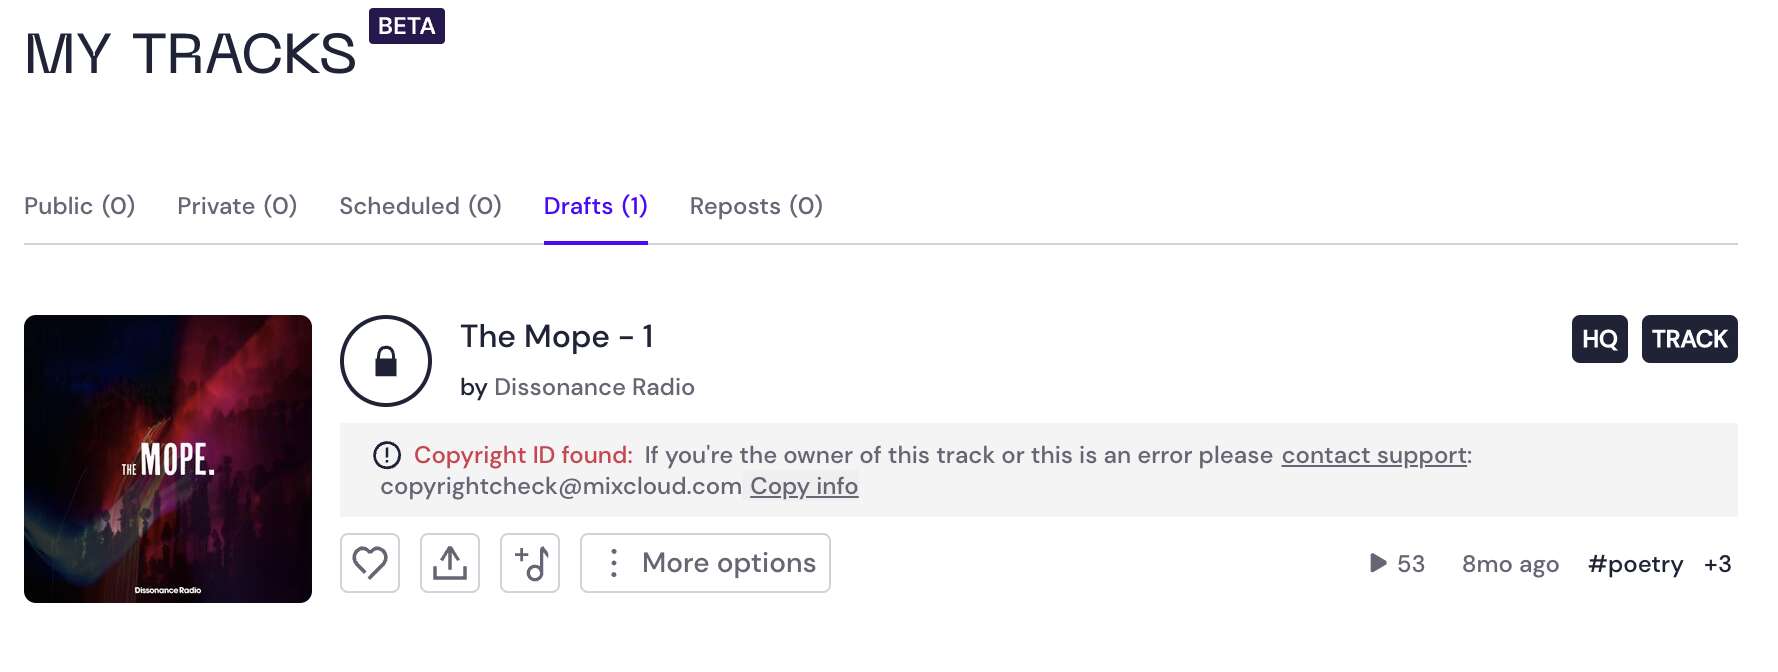Image resolution: width=1778 pixels, height=672 pixels.
Task: Click the Copy info link
Action: [804, 486]
